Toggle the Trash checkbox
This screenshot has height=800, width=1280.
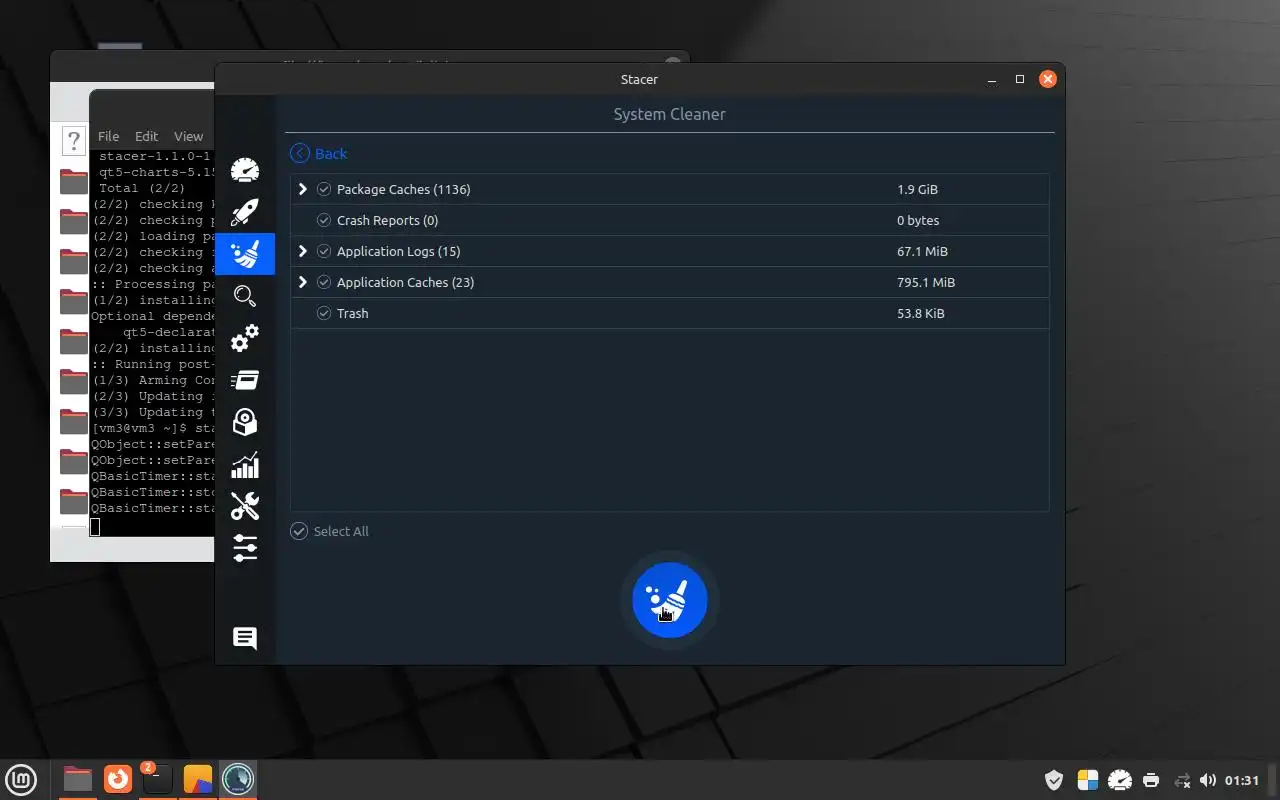pos(324,313)
